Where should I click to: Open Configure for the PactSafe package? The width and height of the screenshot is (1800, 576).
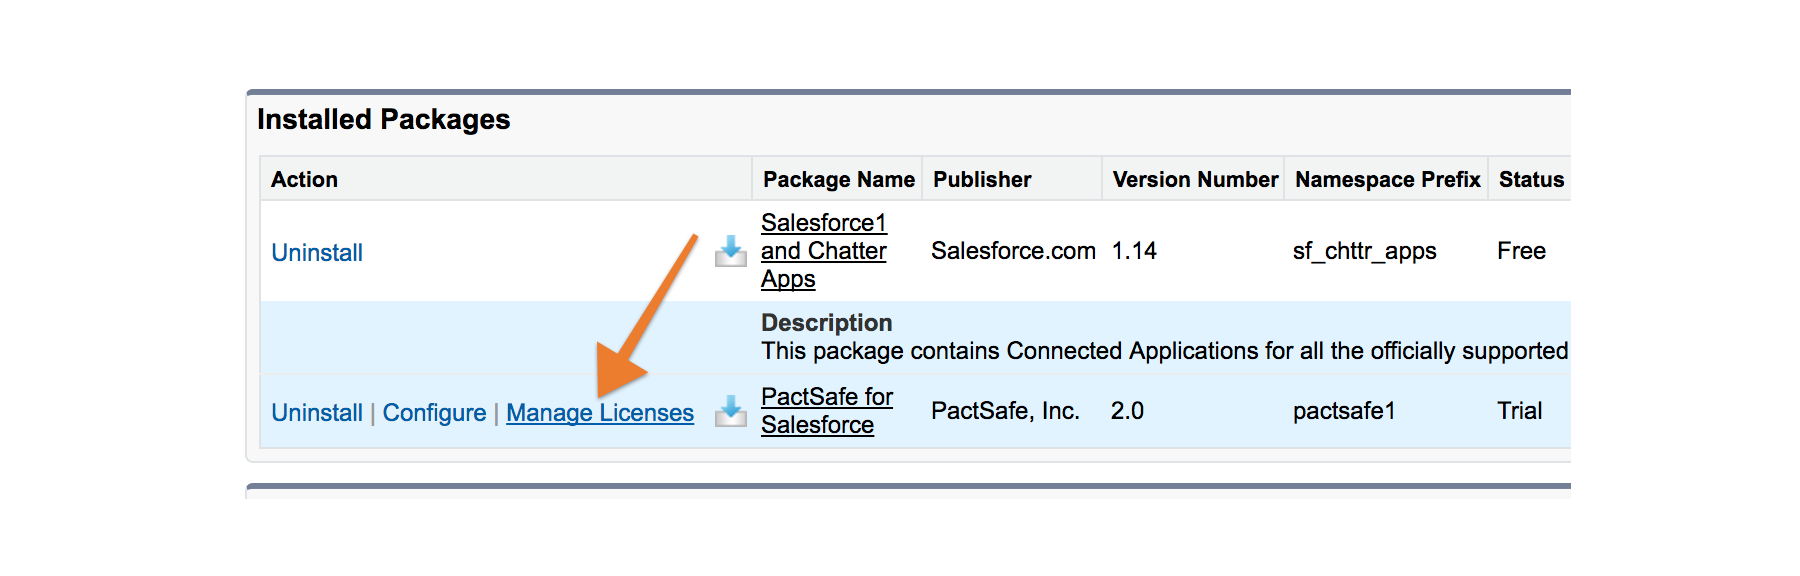pyautogui.click(x=434, y=413)
